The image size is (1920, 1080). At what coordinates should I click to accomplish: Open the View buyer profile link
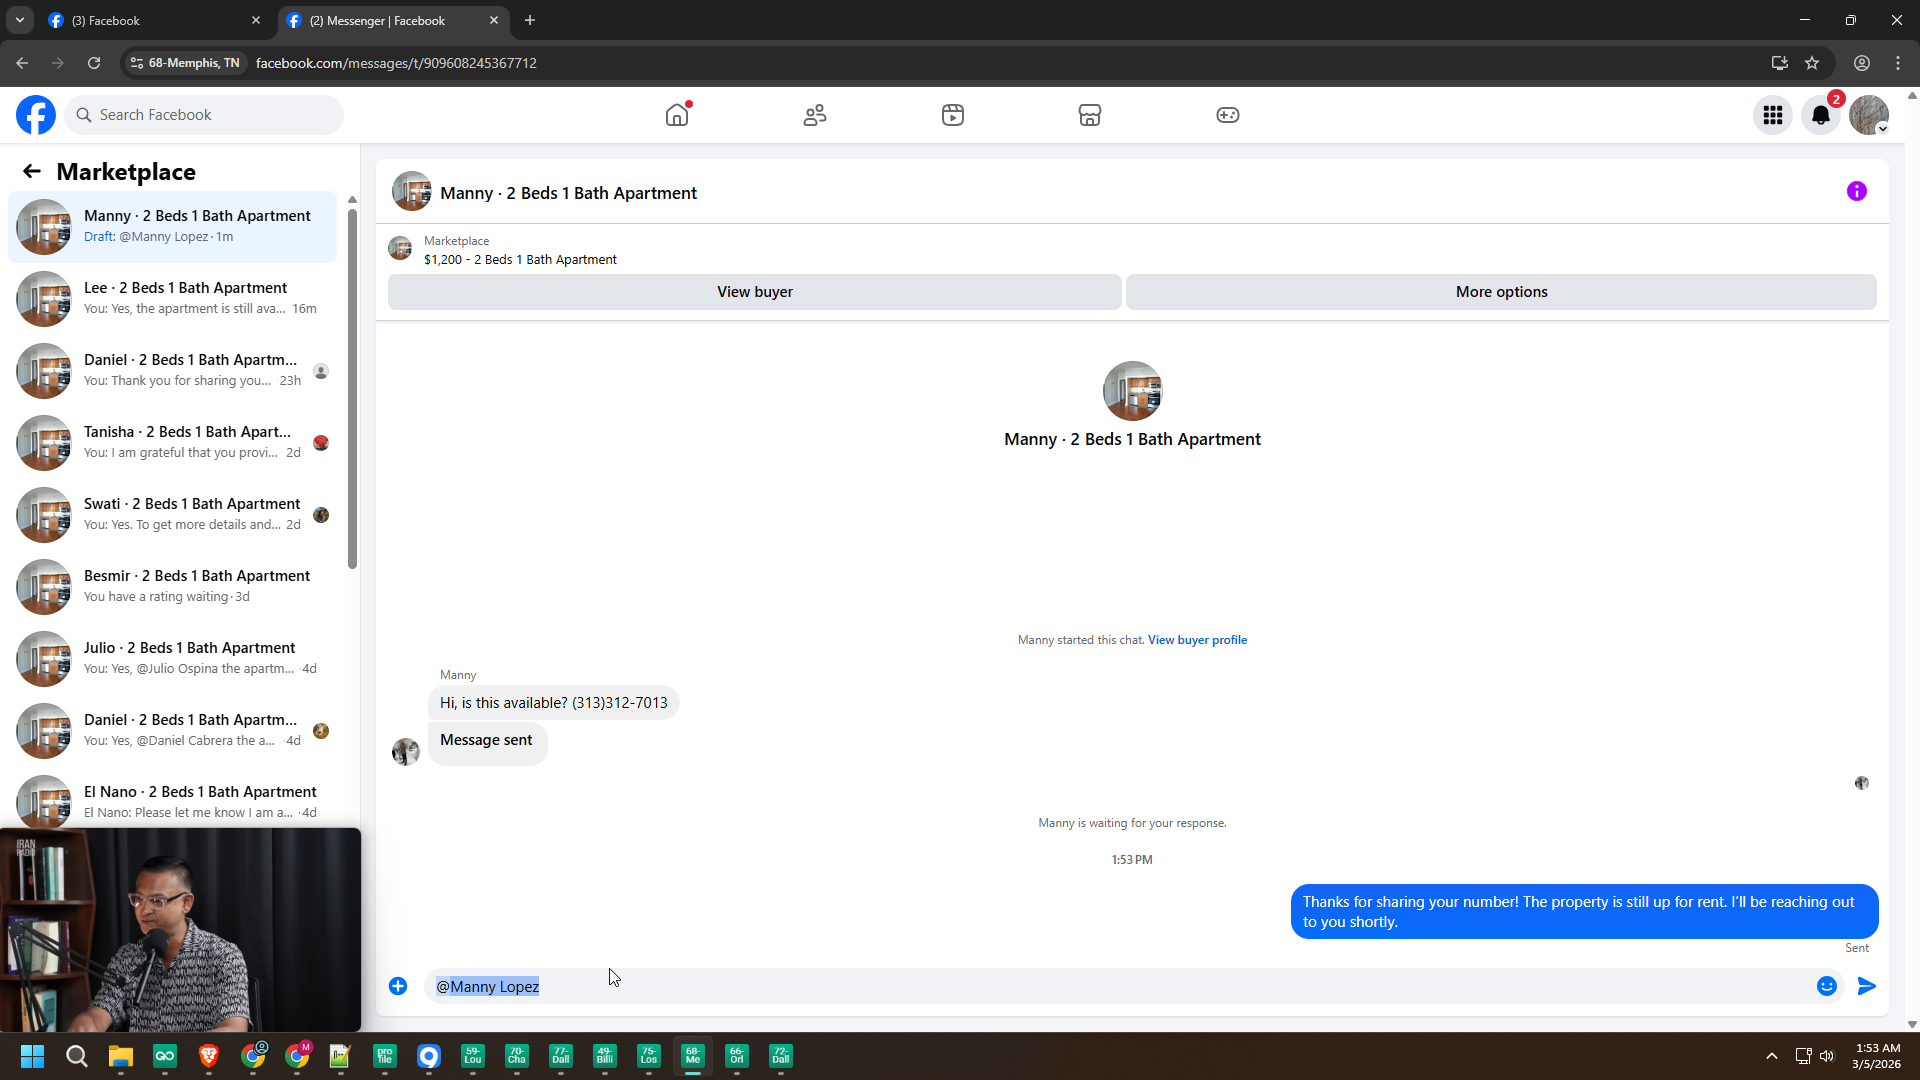click(x=1197, y=640)
